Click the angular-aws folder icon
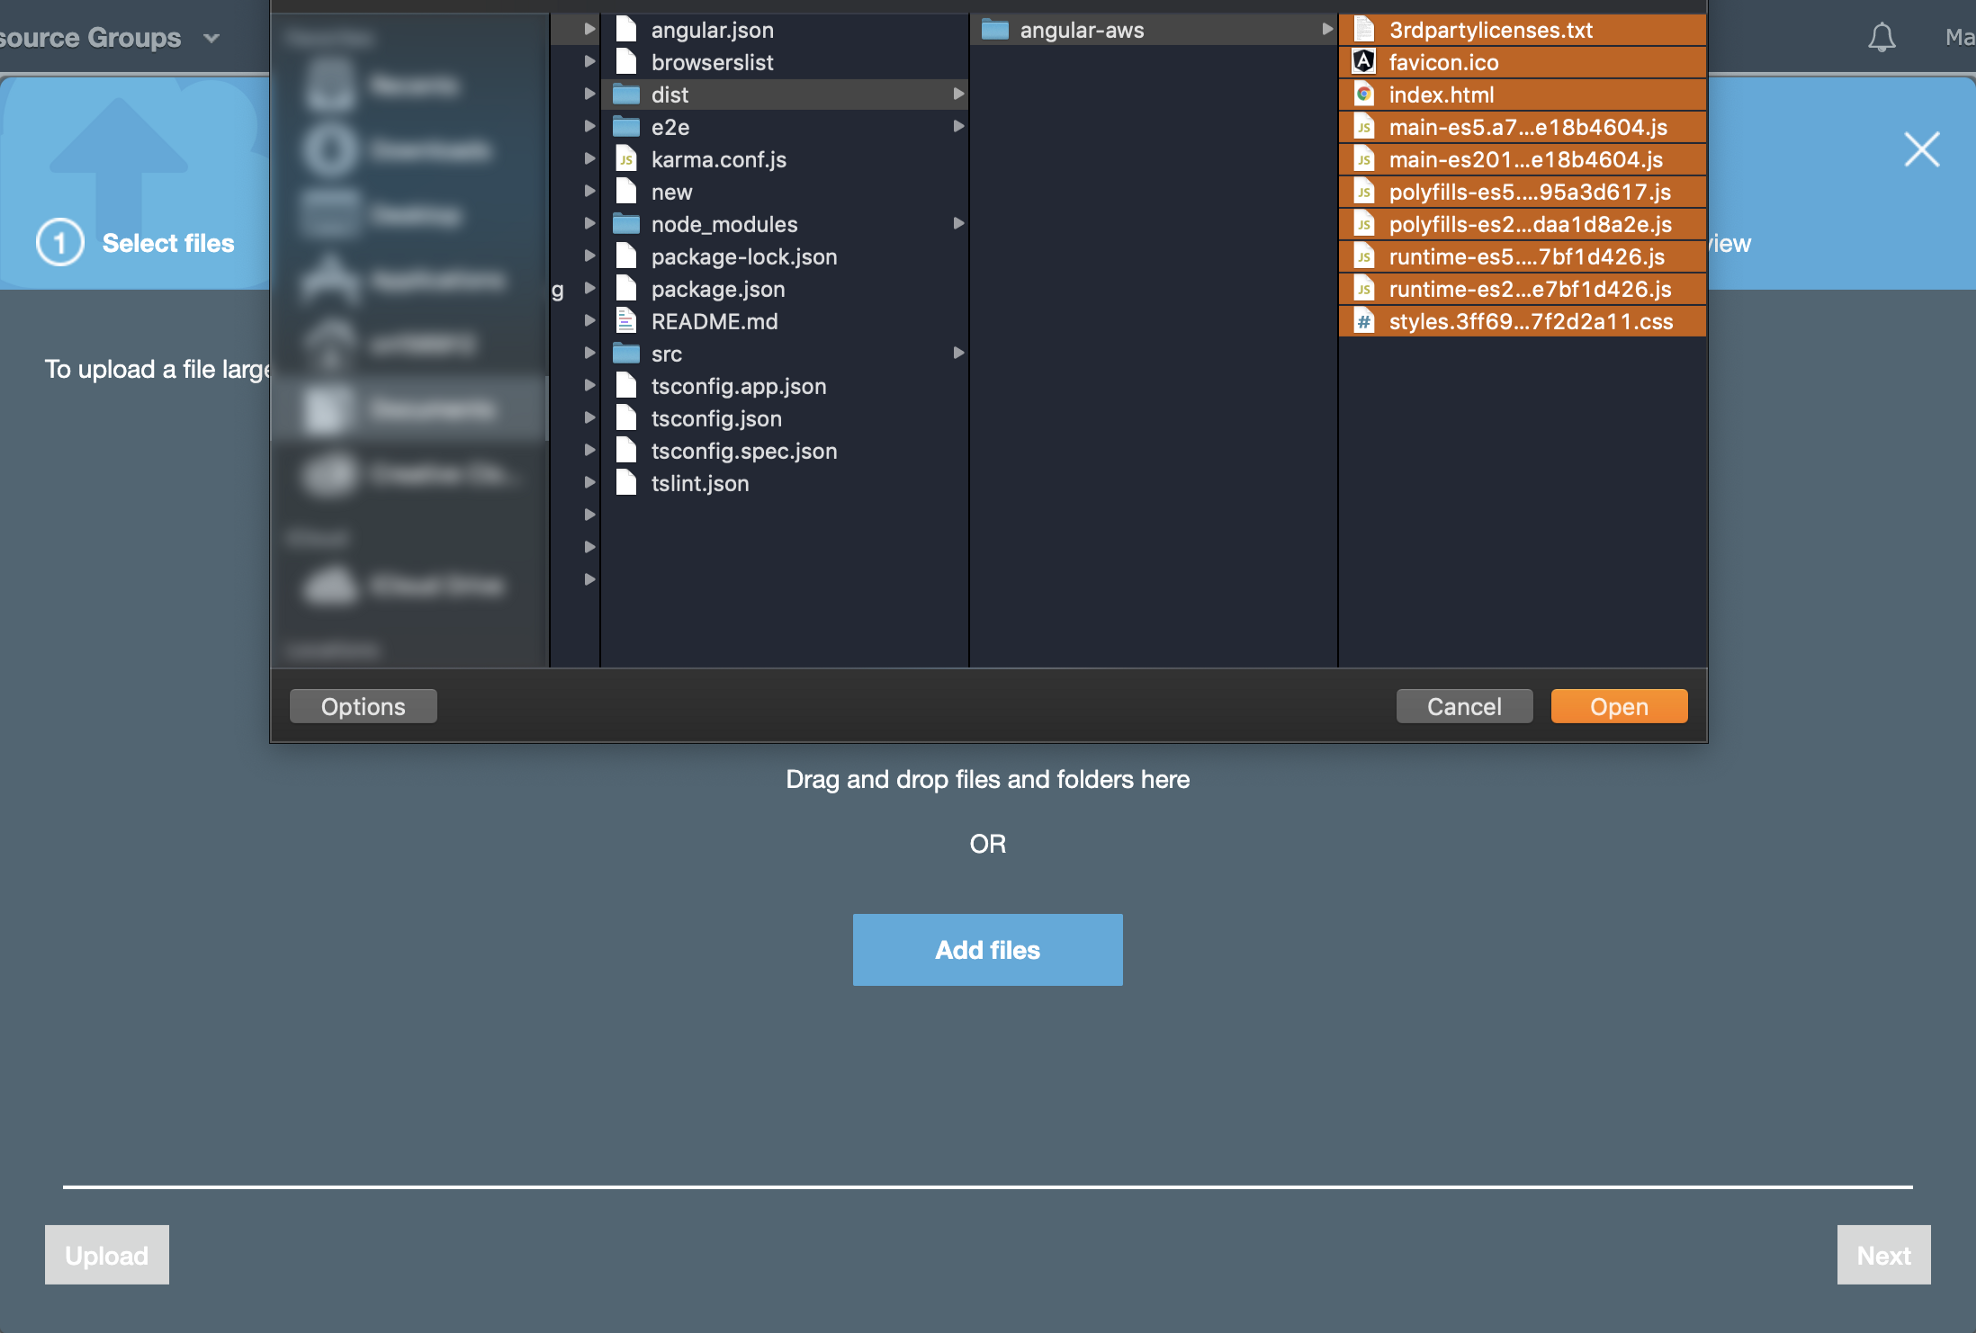The height and width of the screenshot is (1333, 1976). click(x=995, y=30)
